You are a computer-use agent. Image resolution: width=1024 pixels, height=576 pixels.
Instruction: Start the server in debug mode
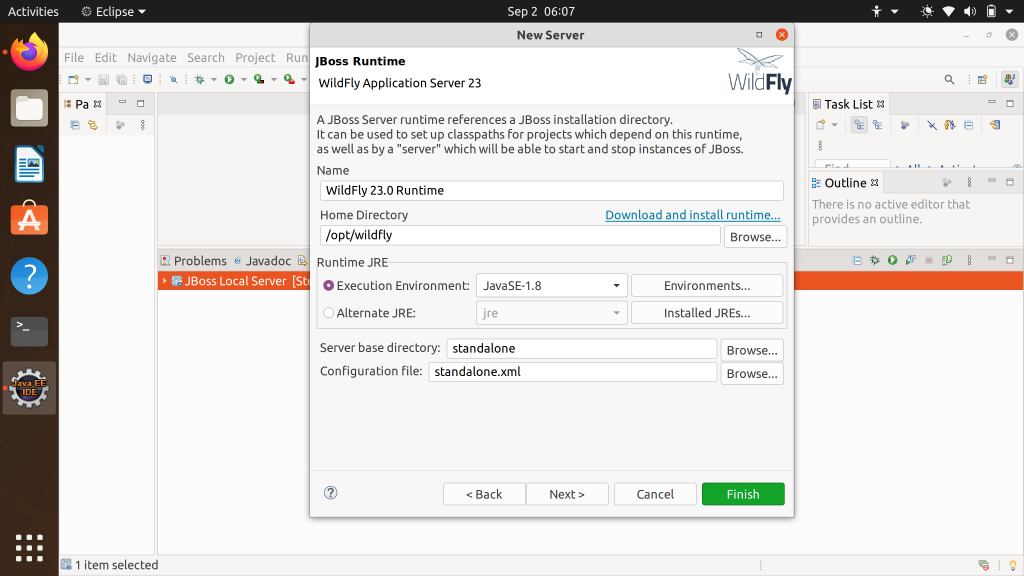pos(874,261)
